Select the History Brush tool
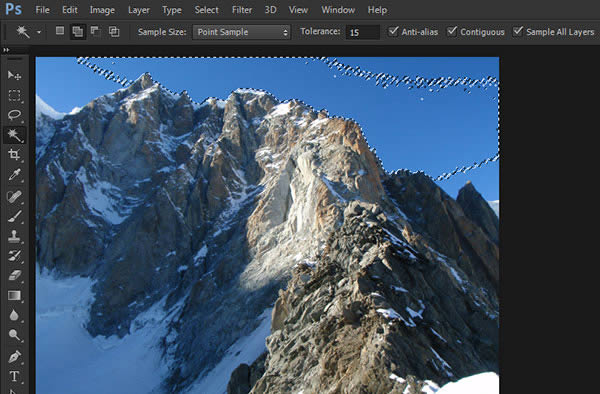 click(14, 256)
